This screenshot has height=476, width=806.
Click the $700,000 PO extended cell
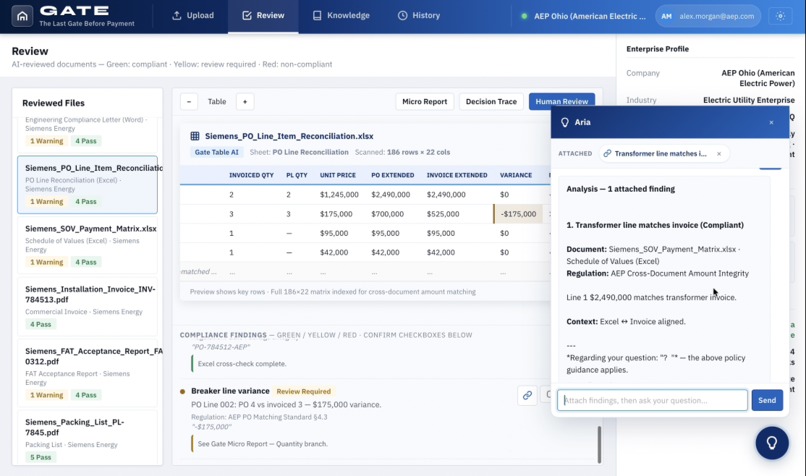[x=386, y=214]
